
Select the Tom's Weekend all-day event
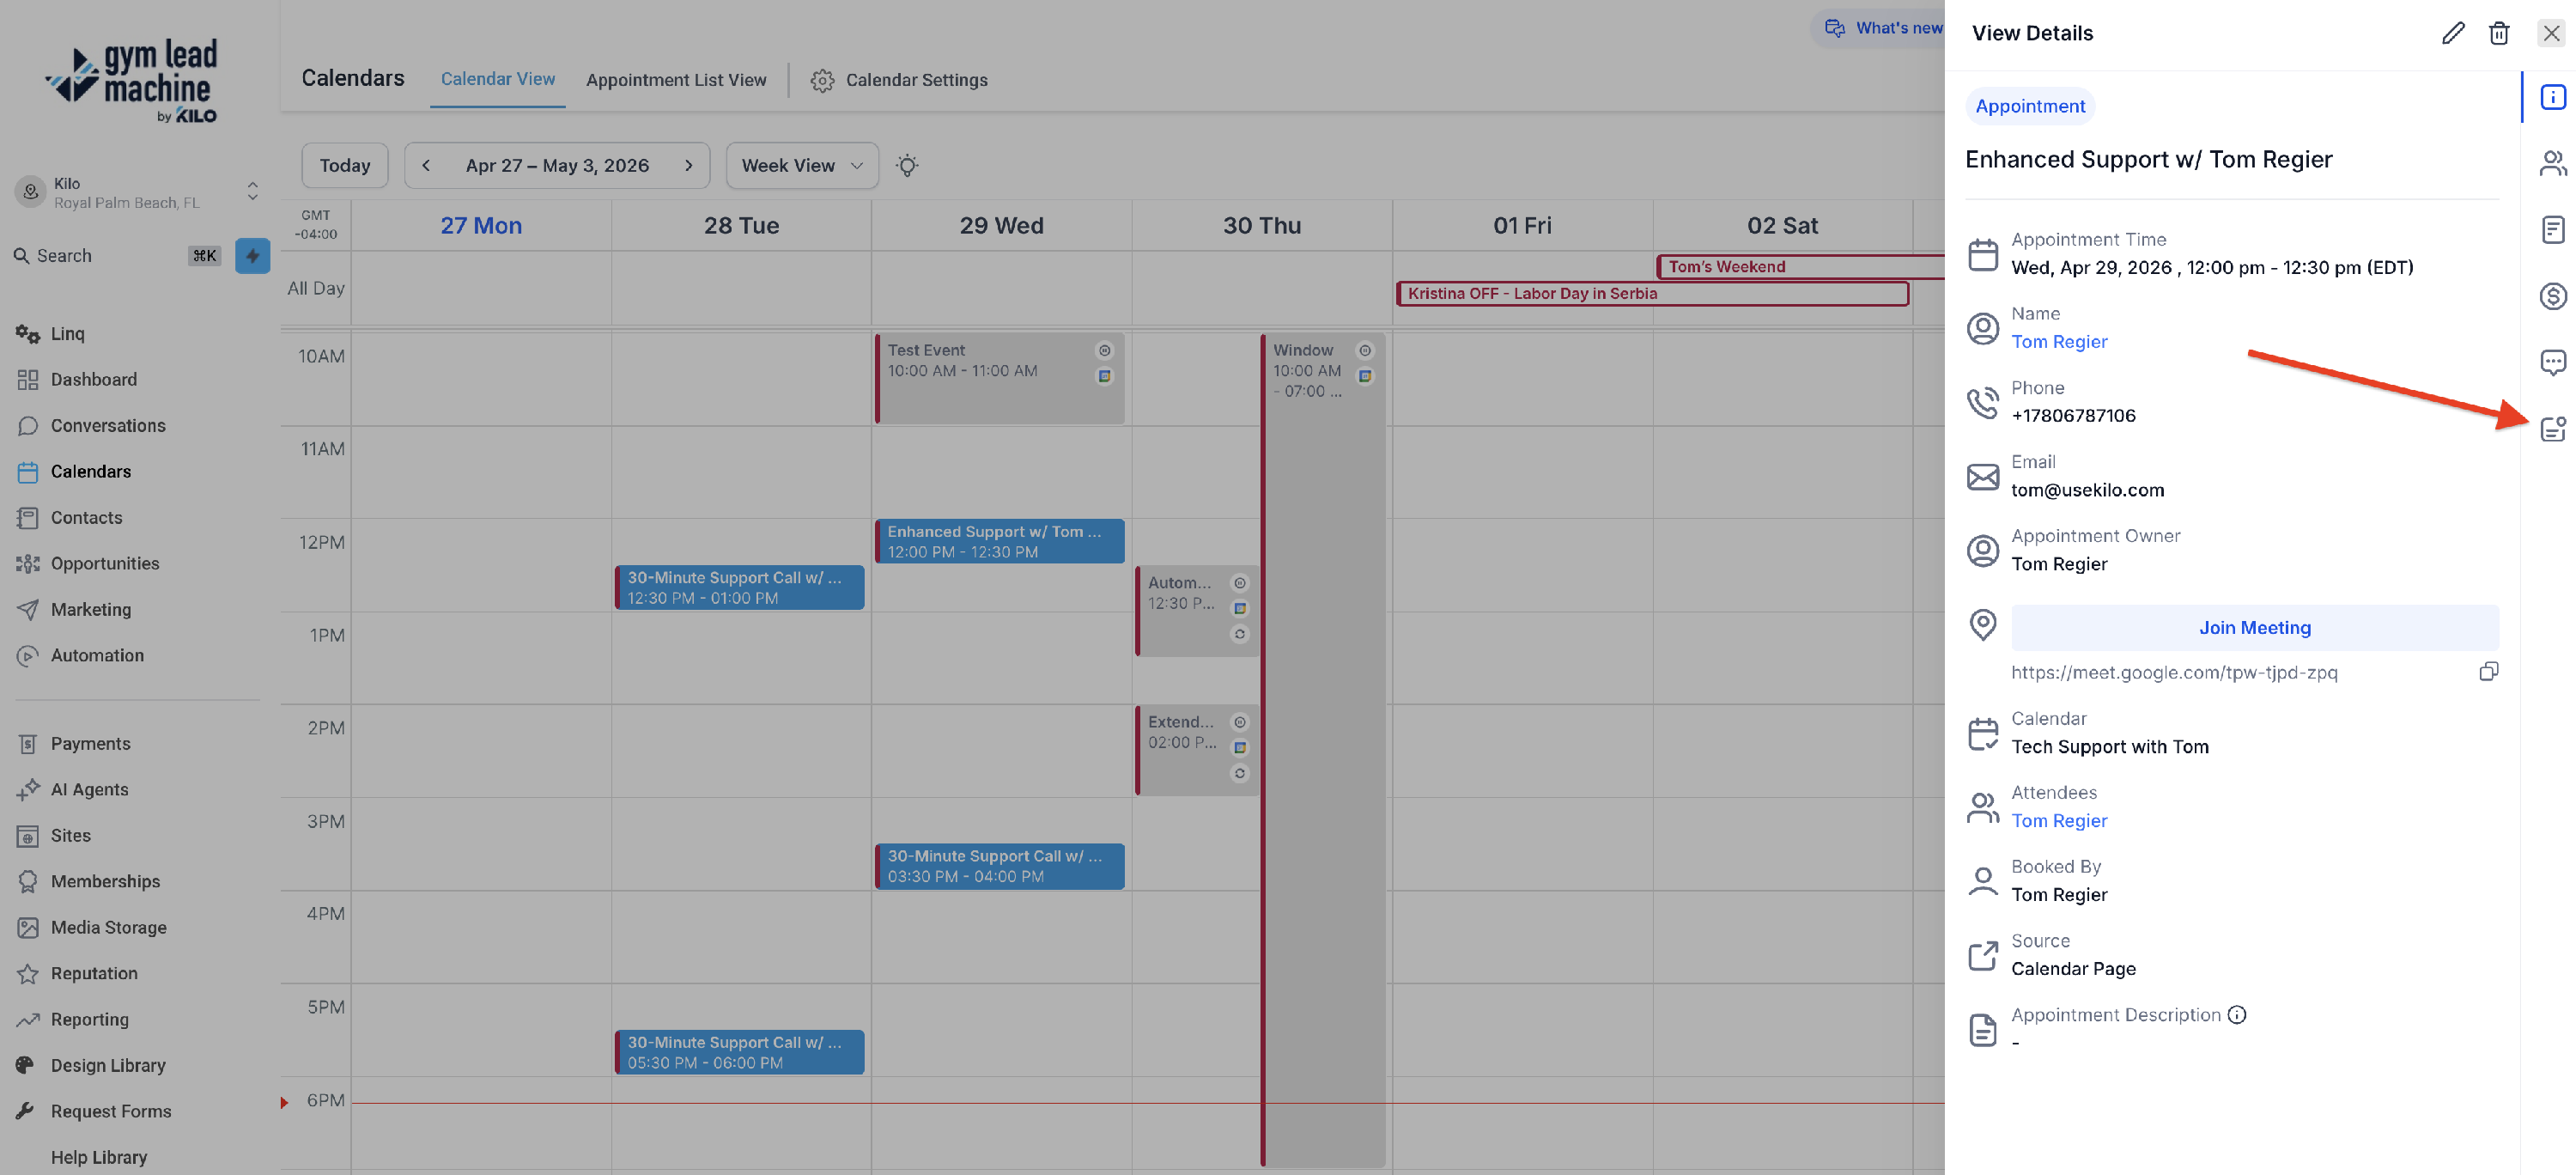(x=1800, y=267)
